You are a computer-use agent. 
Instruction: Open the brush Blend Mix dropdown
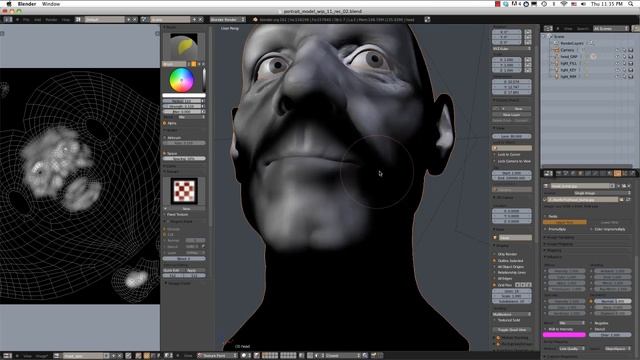[191, 117]
